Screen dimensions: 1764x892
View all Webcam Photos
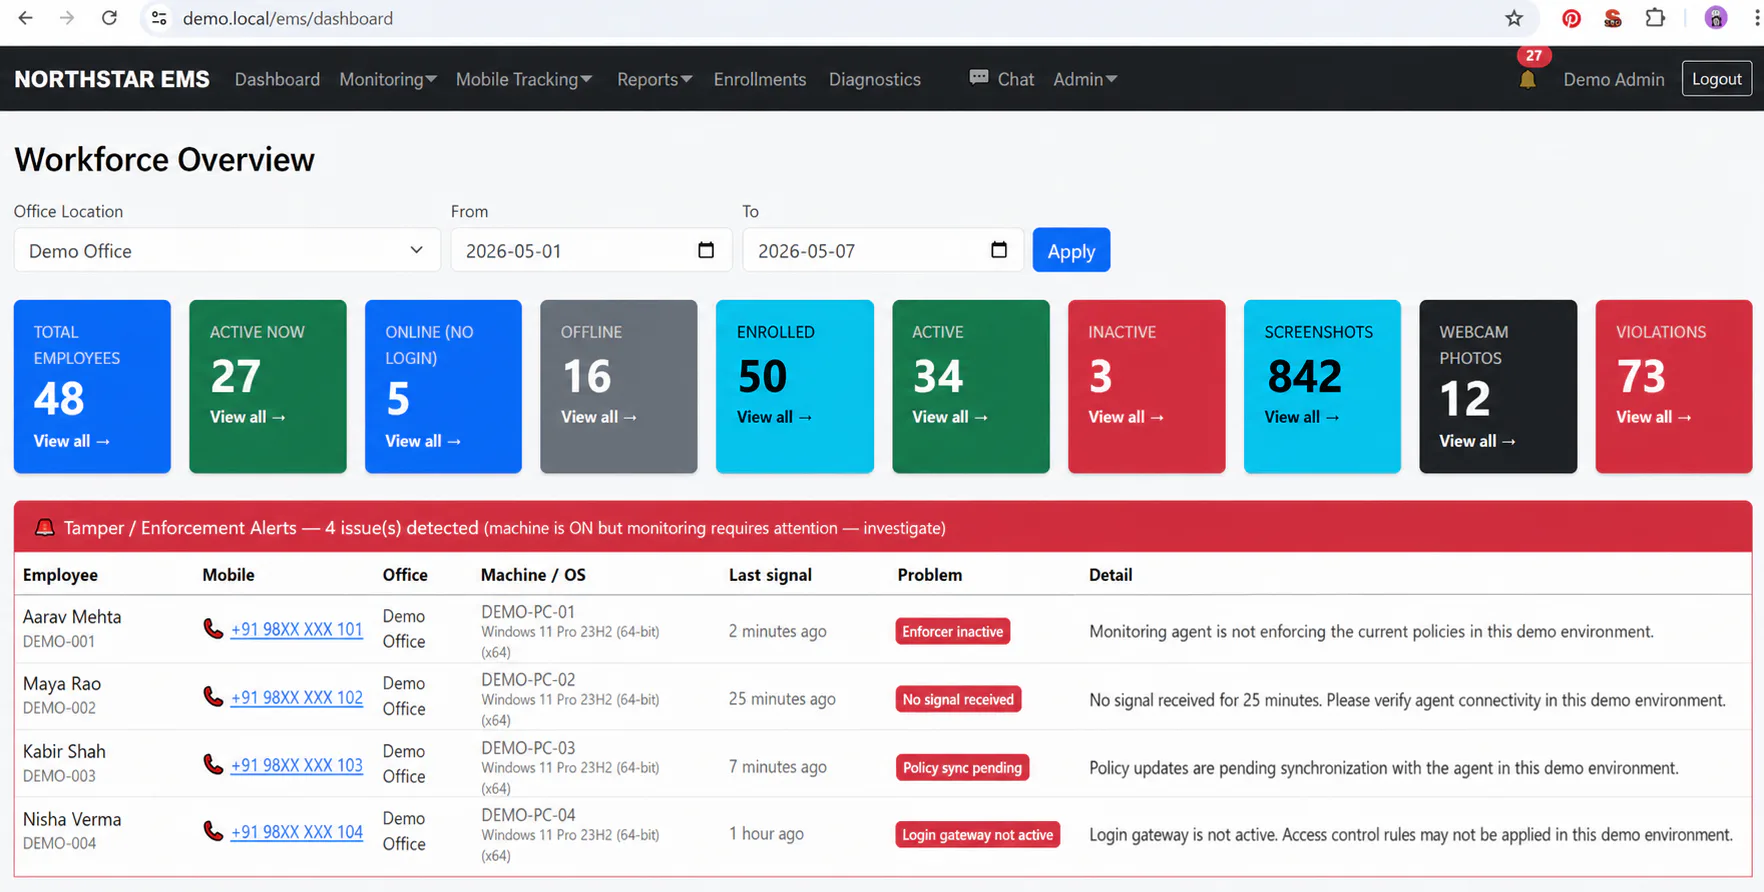pos(1477,441)
